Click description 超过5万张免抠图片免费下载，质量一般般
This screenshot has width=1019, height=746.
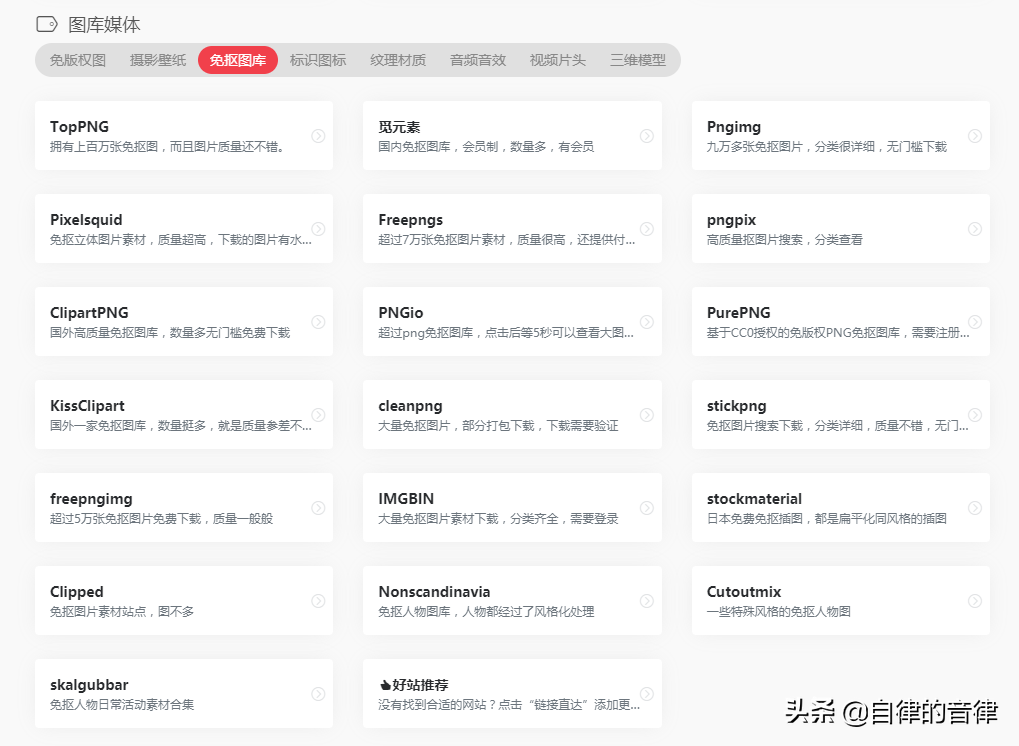pyautogui.click(x=162, y=519)
